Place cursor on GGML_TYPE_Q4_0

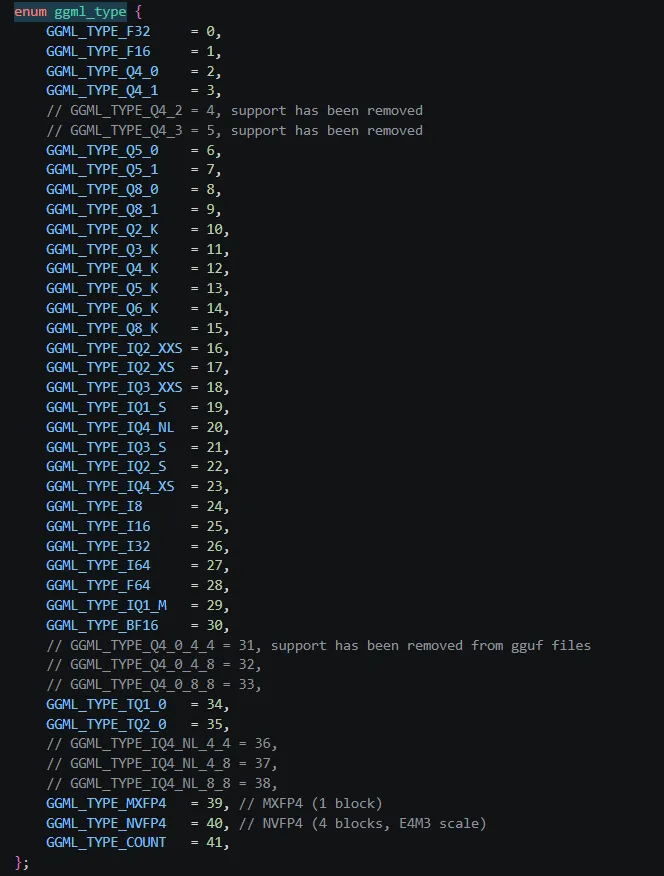tap(102, 72)
